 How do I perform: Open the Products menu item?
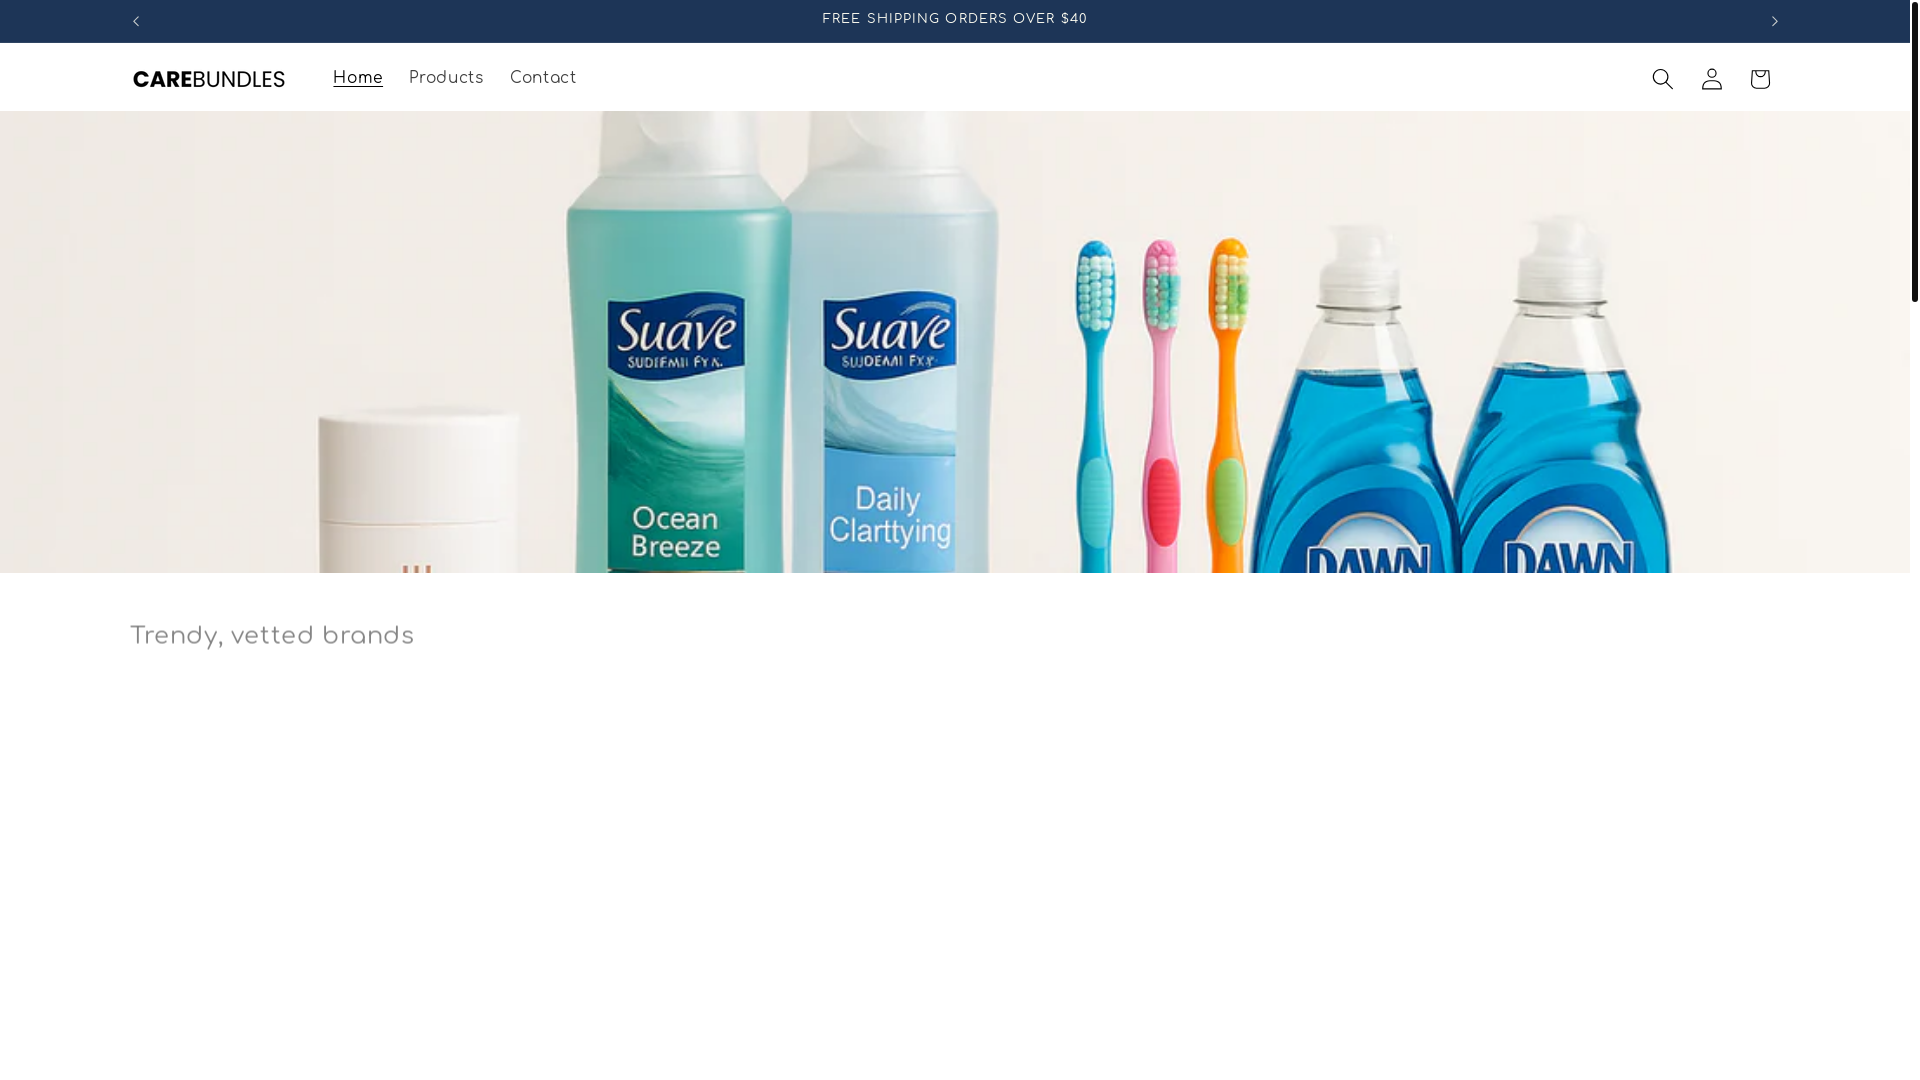click(446, 78)
